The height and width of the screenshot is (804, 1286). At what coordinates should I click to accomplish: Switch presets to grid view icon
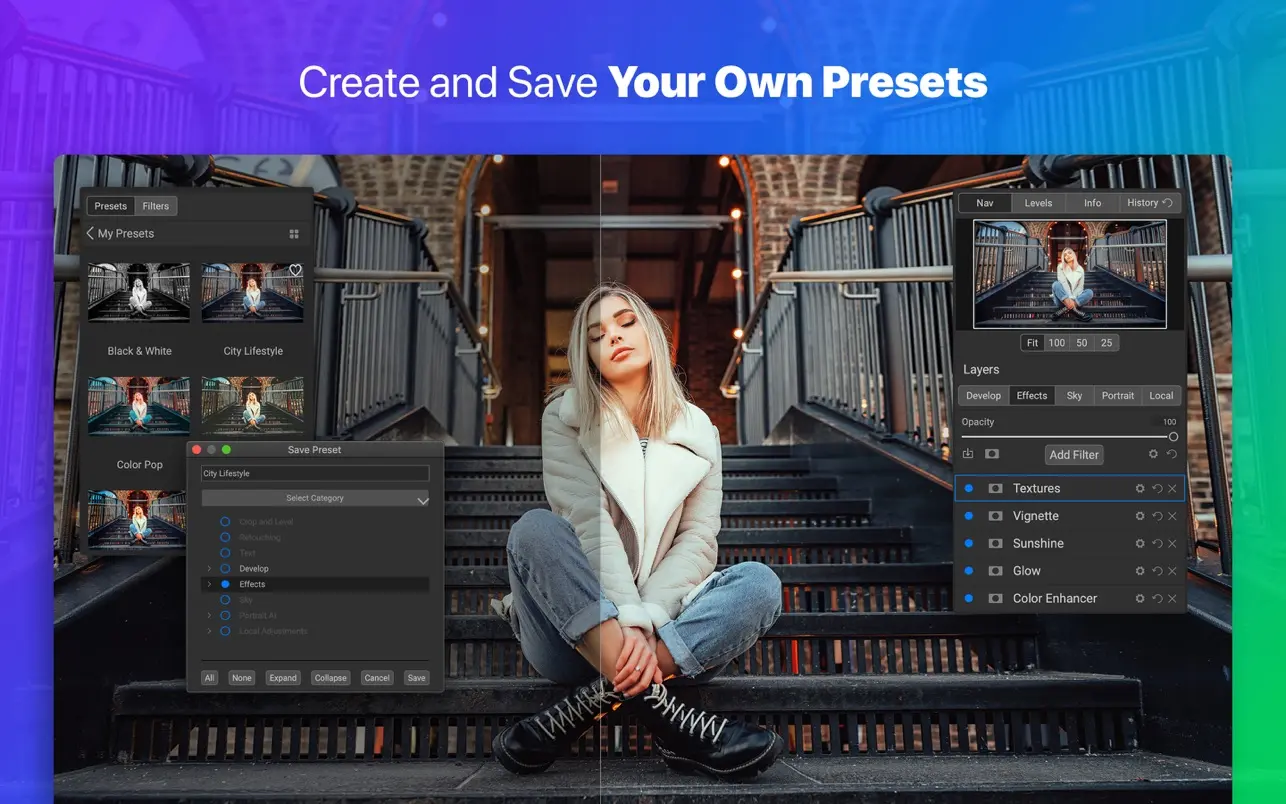(294, 234)
